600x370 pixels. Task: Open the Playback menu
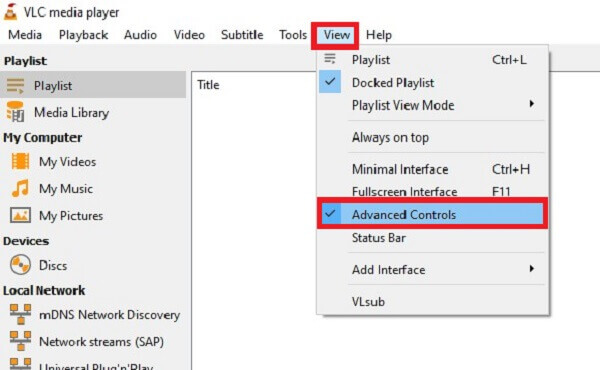point(83,35)
